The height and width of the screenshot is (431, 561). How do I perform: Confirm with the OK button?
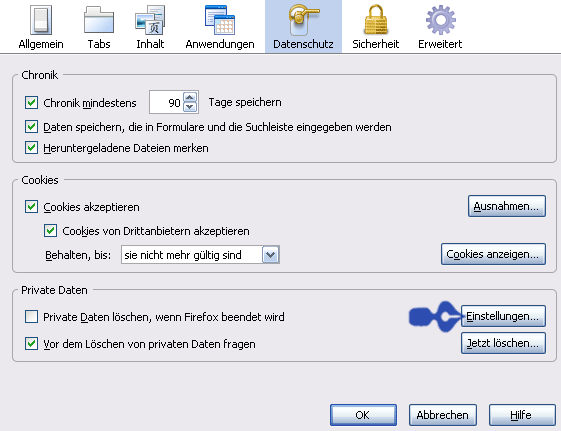363,415
